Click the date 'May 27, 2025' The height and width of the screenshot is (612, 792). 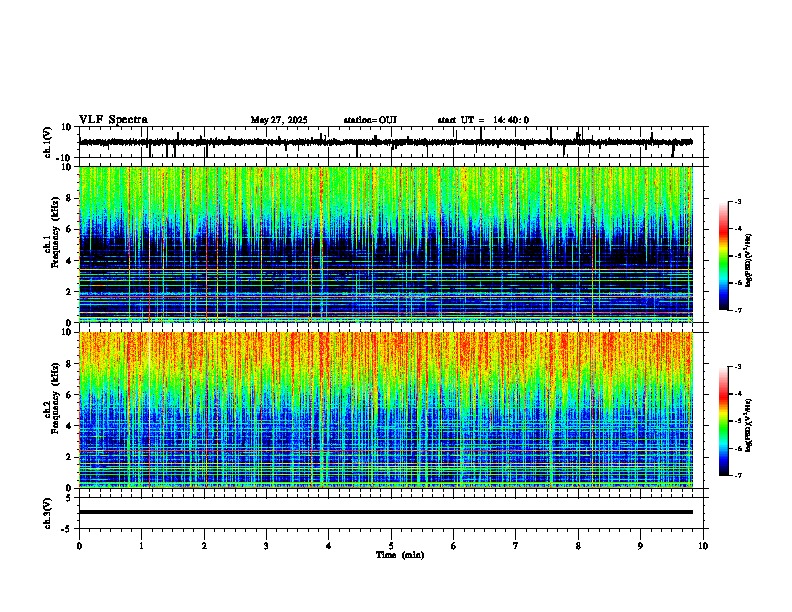tap(279, 120)
